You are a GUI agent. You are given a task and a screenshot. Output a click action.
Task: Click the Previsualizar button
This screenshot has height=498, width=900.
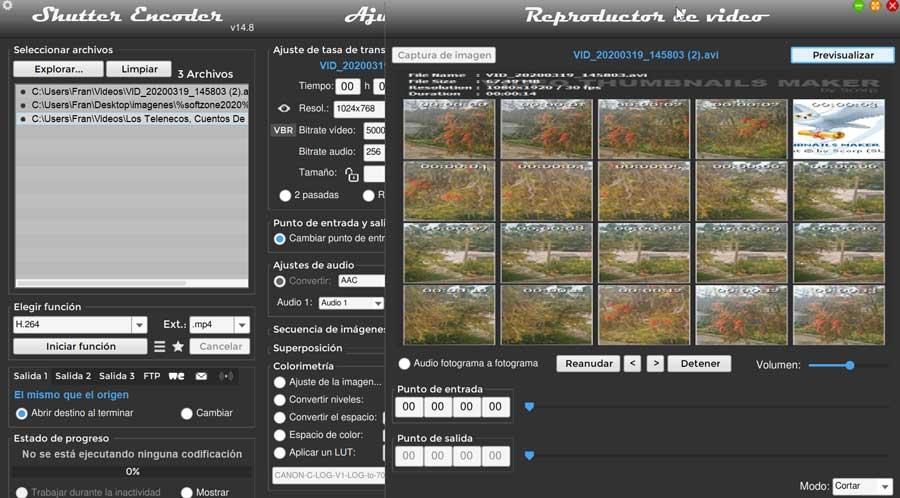tap(843, 55)
